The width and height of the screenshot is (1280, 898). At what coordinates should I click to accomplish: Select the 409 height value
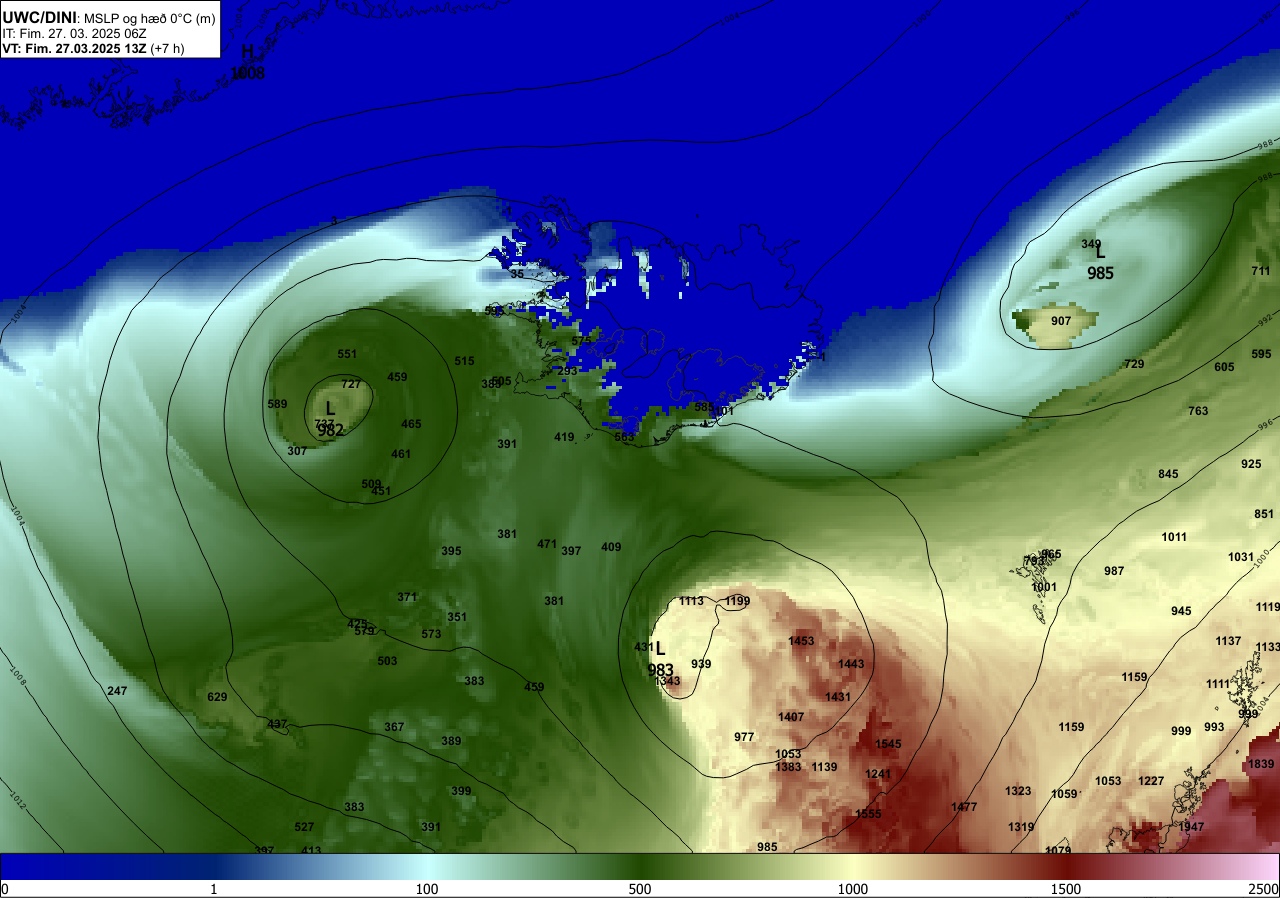(611, 547)
